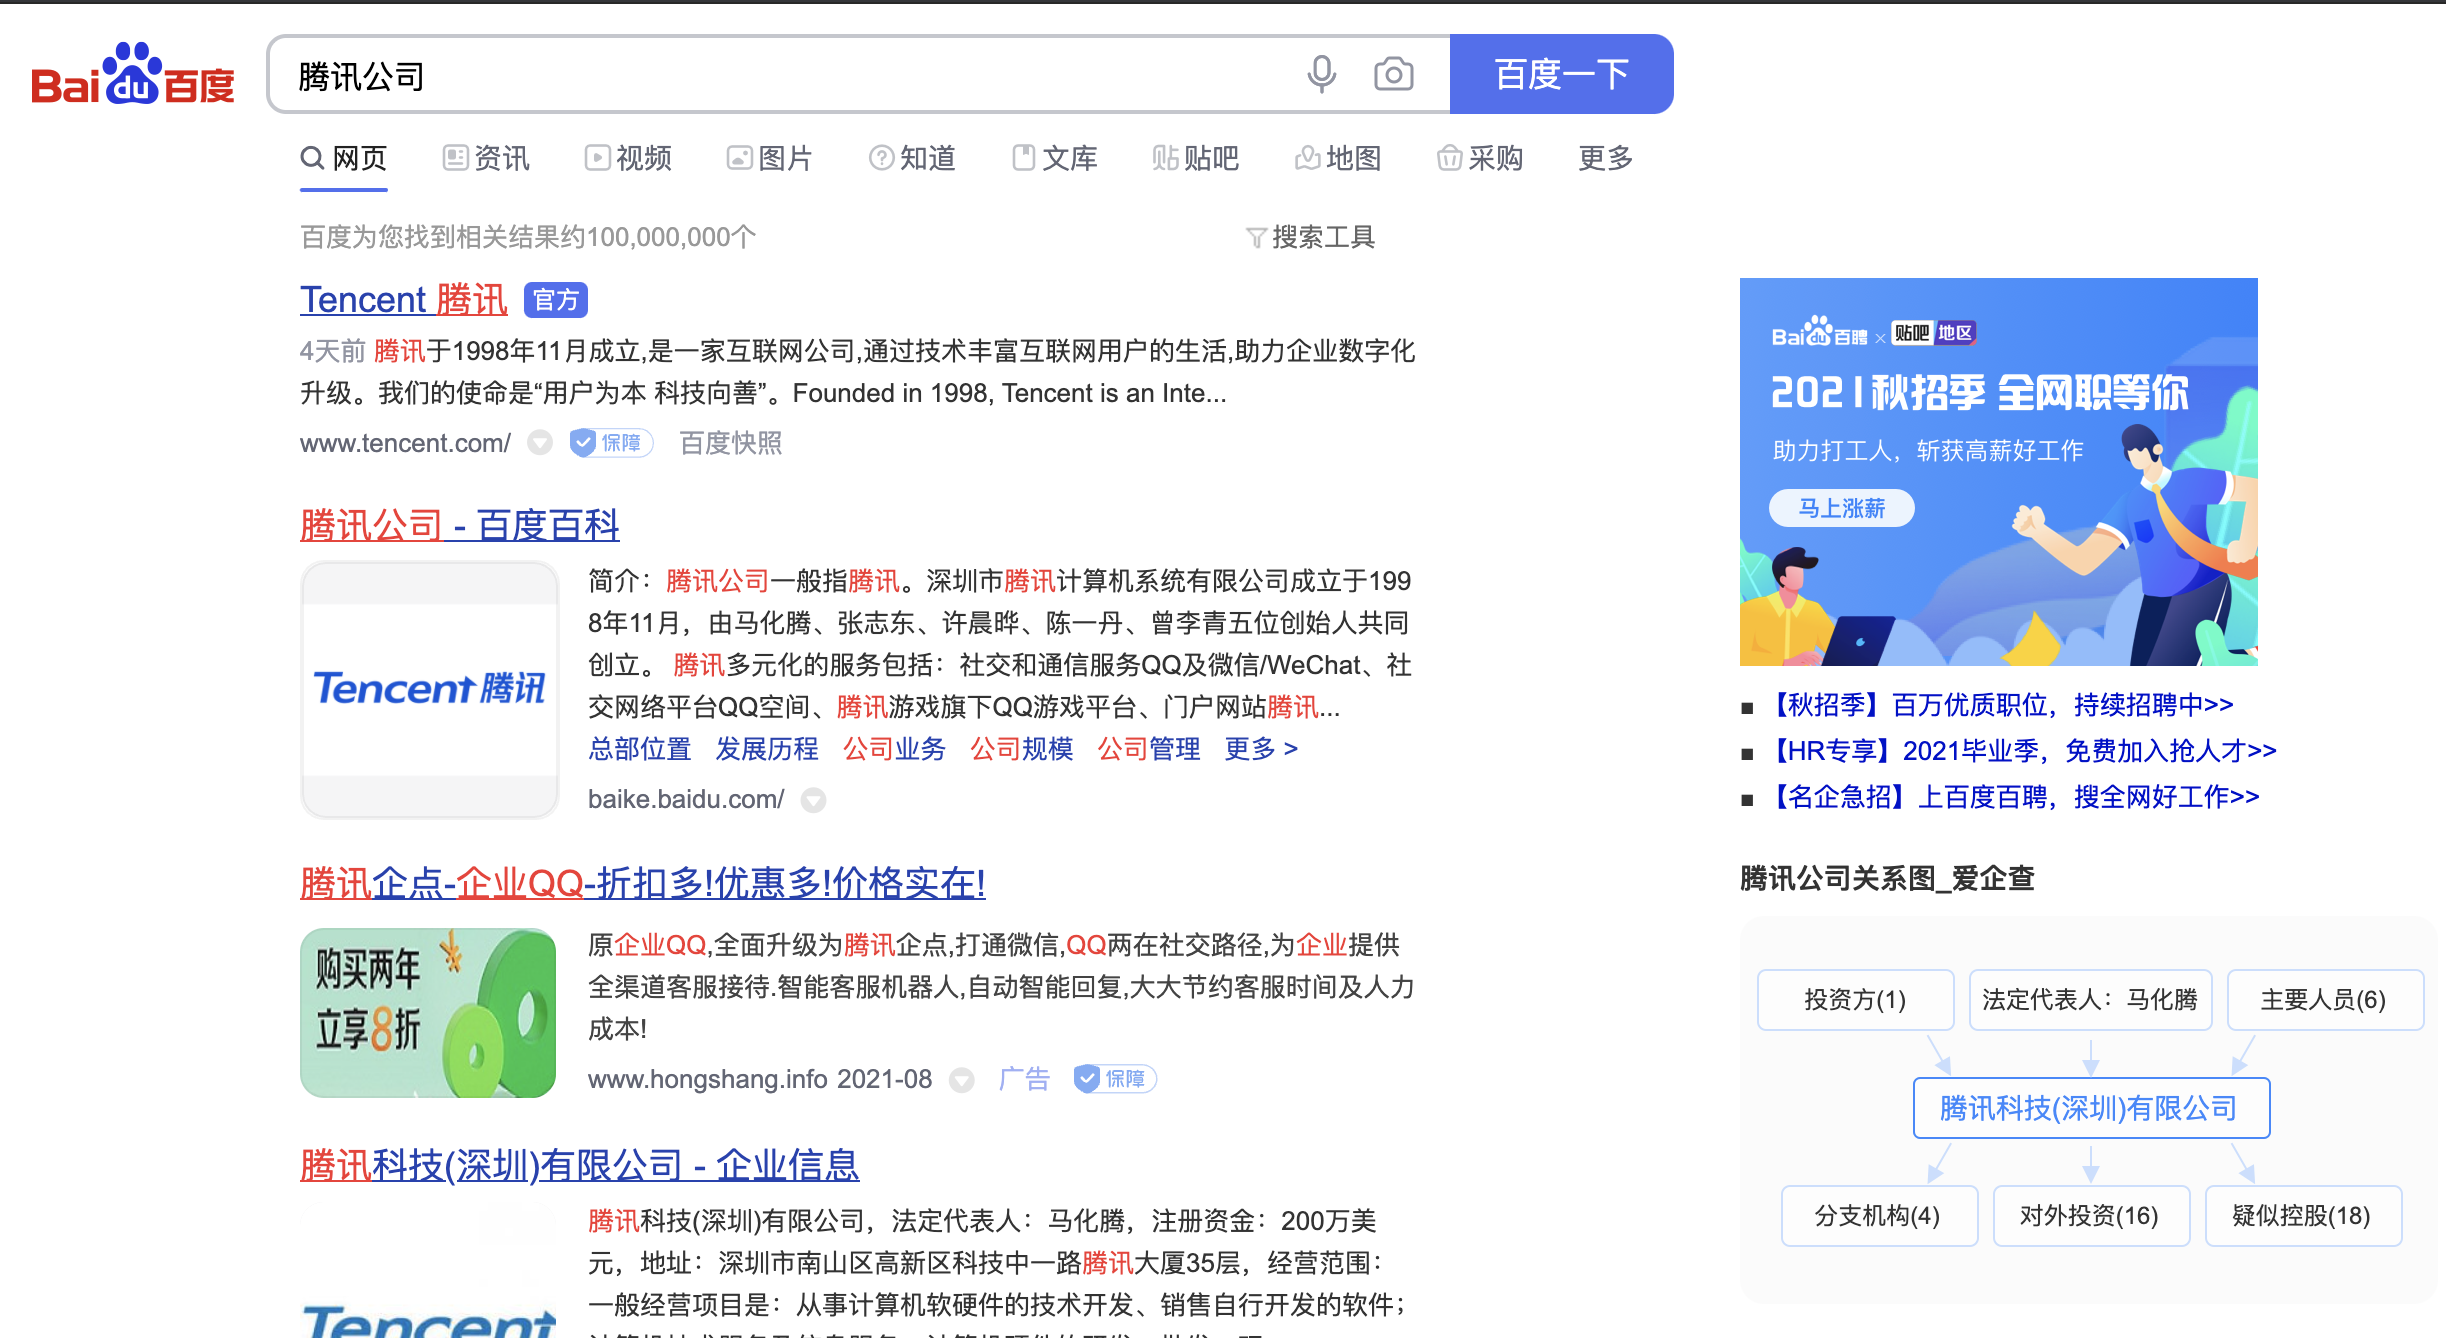The width and height of the screenshot is (2446, 1338).
Task: Select 投资方(1) node
Action: 1855,999
